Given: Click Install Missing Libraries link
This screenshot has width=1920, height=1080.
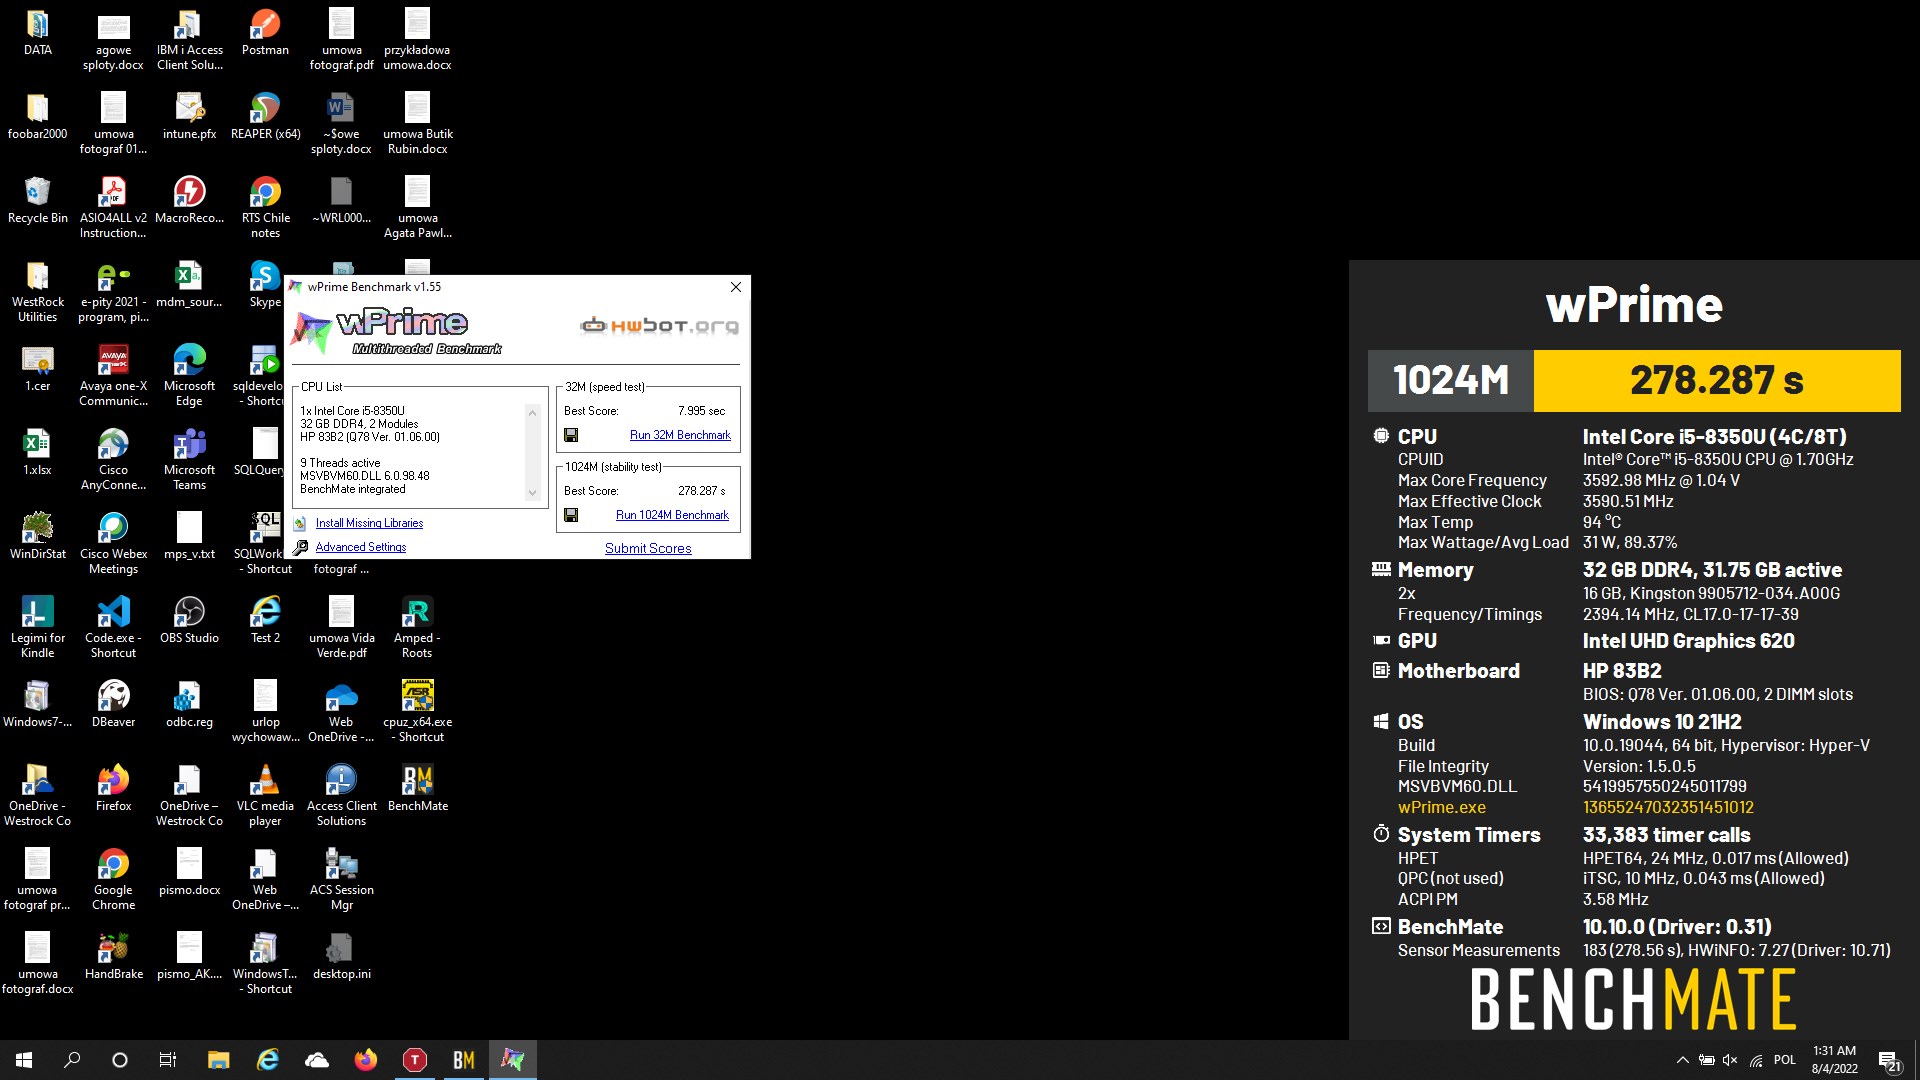Looking at the screenshot, I should click(369, 523).
